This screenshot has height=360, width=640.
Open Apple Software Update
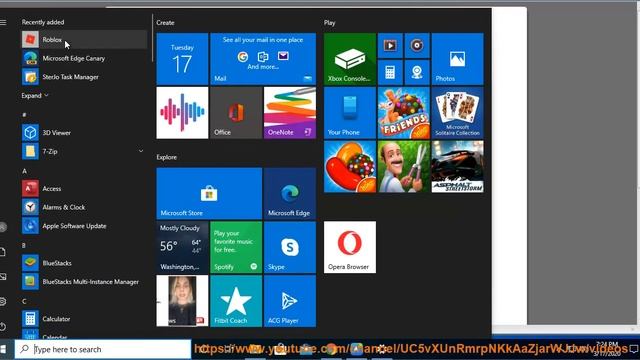click(x=84, y=226)
